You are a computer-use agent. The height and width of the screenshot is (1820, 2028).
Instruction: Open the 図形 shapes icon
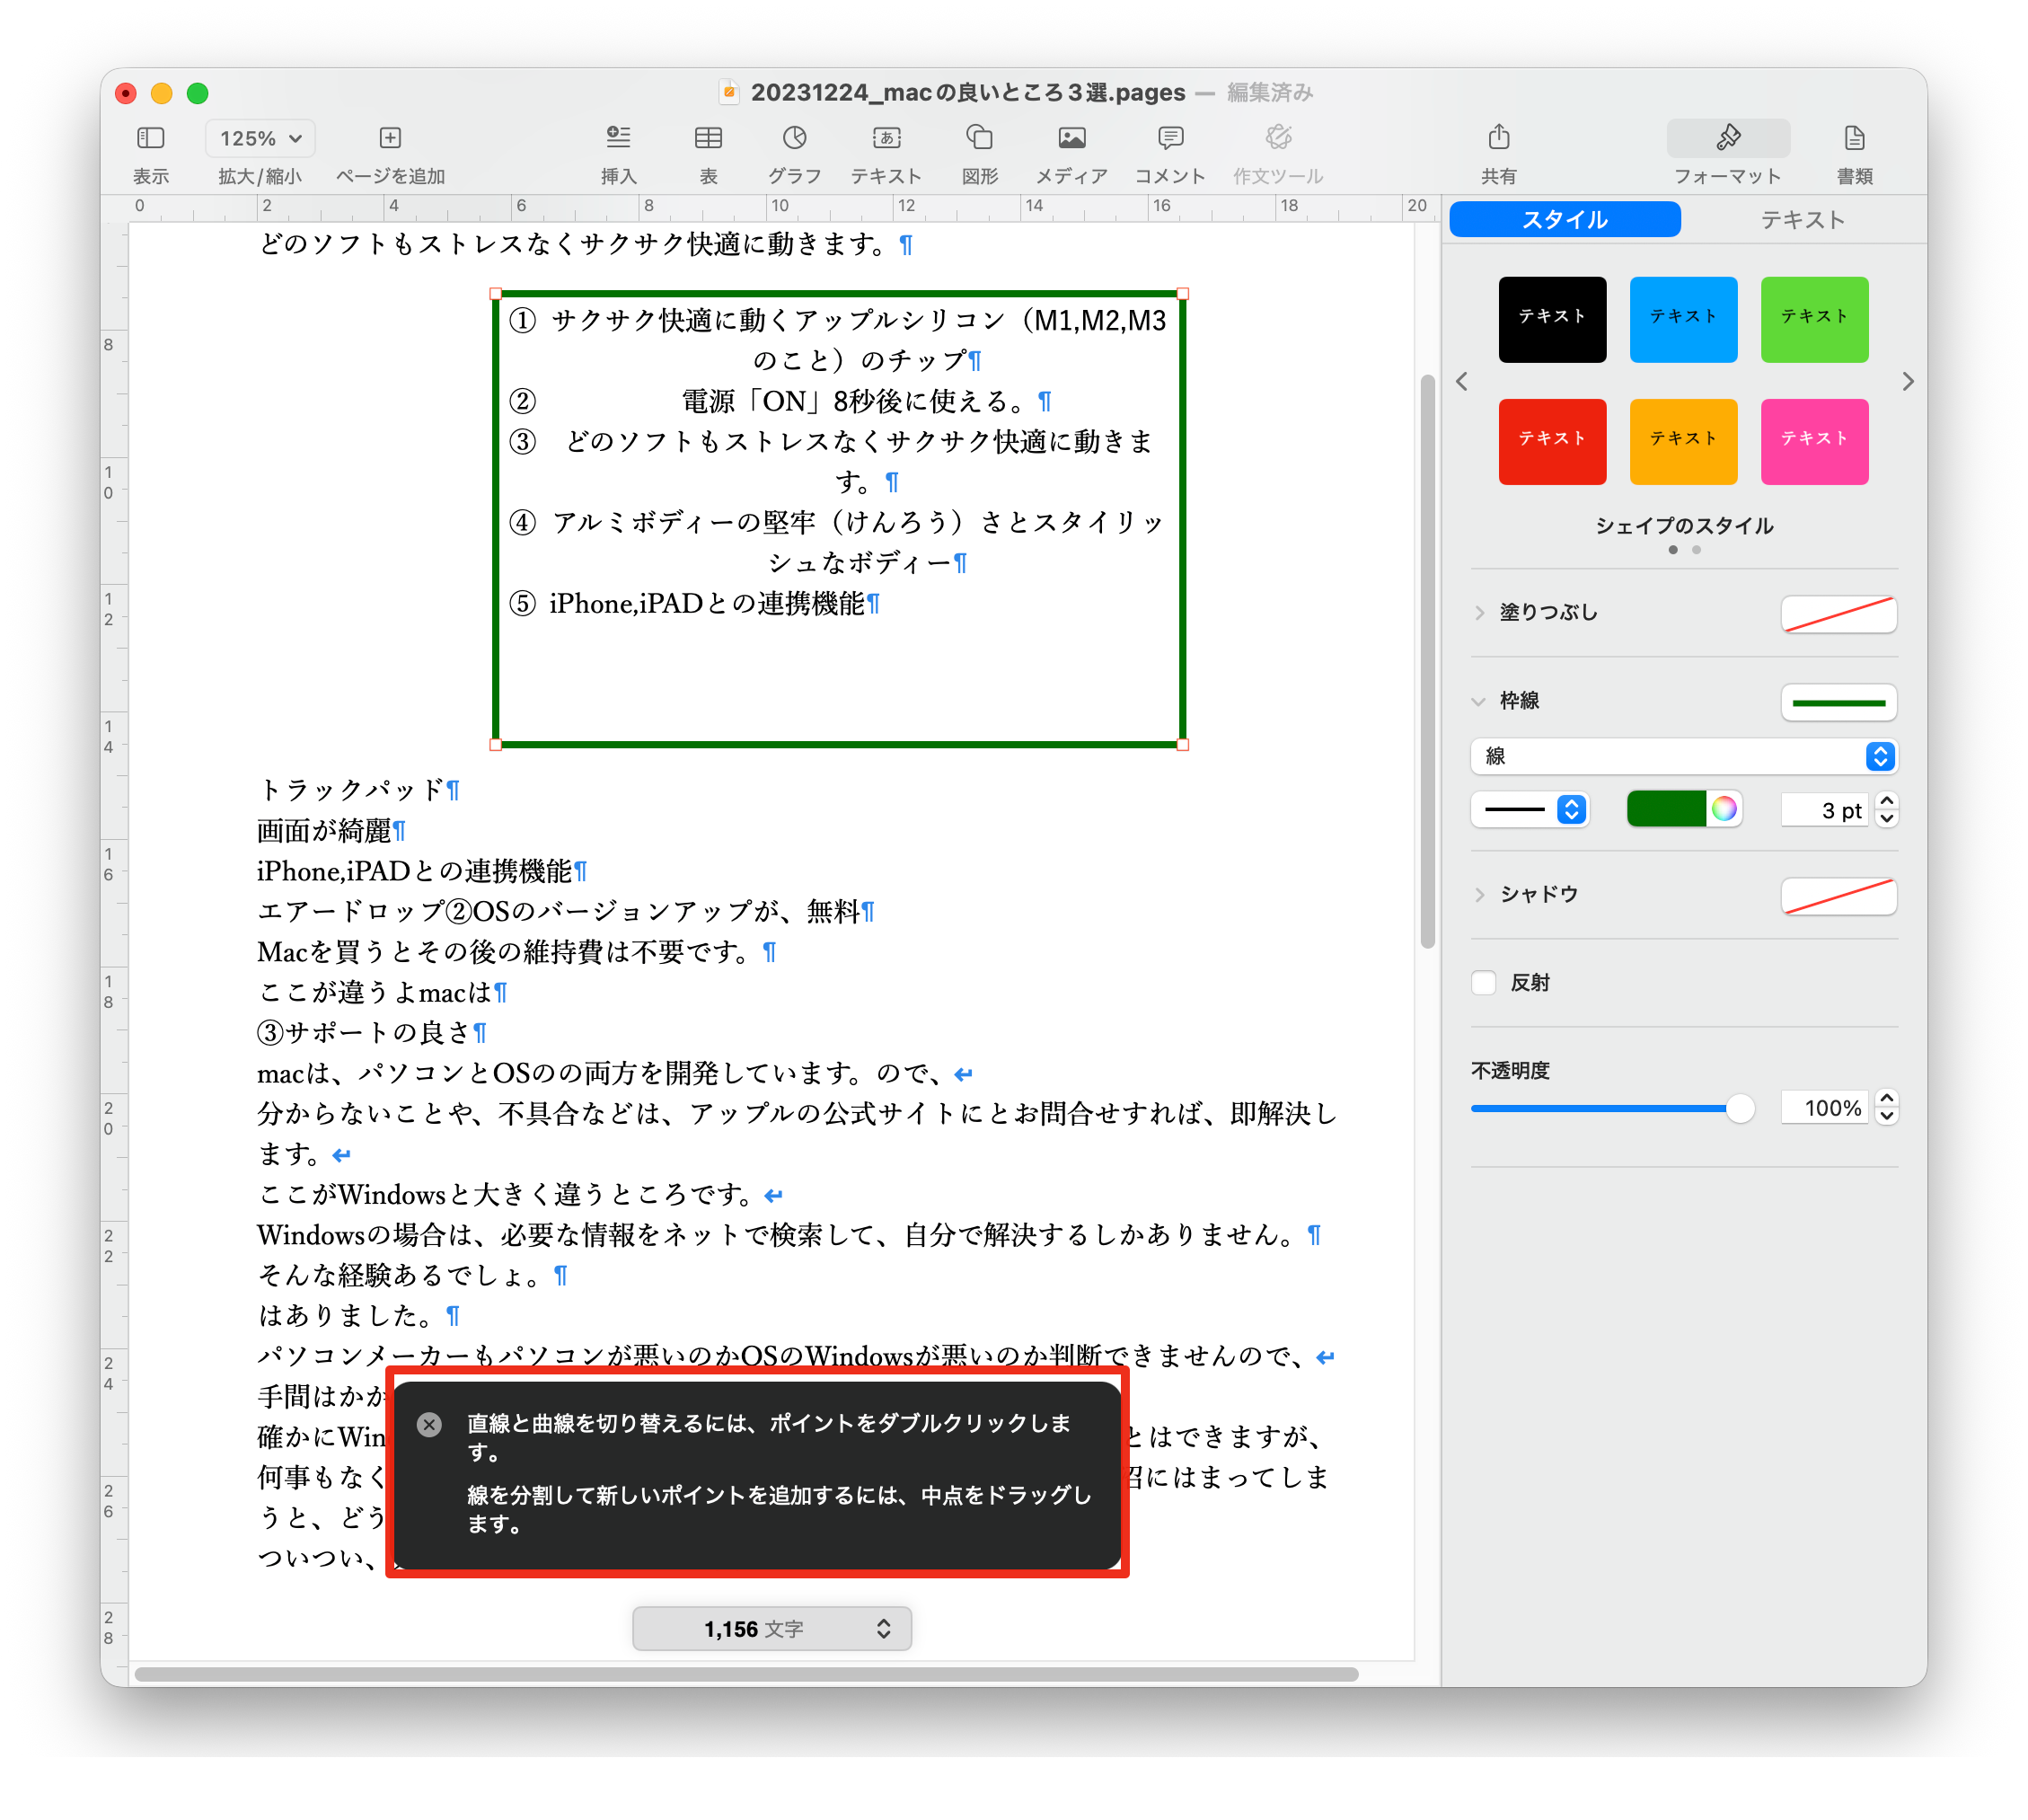(979, 138)
